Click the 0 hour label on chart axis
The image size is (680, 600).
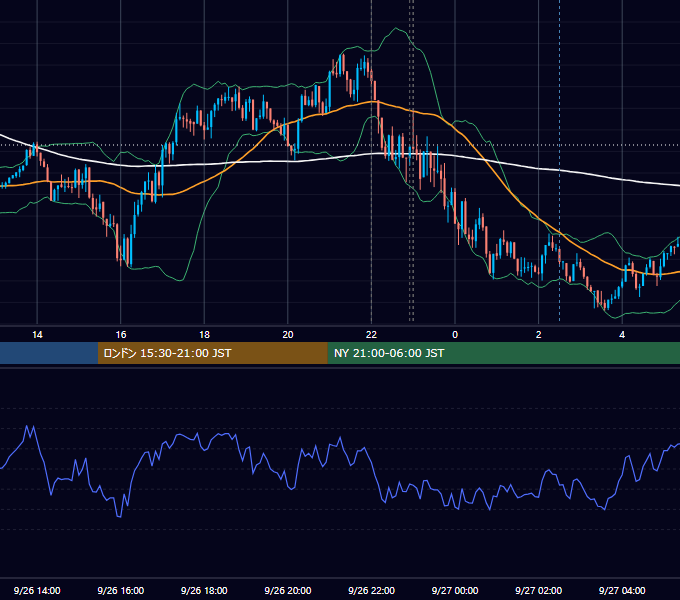(x=455, y=335)
